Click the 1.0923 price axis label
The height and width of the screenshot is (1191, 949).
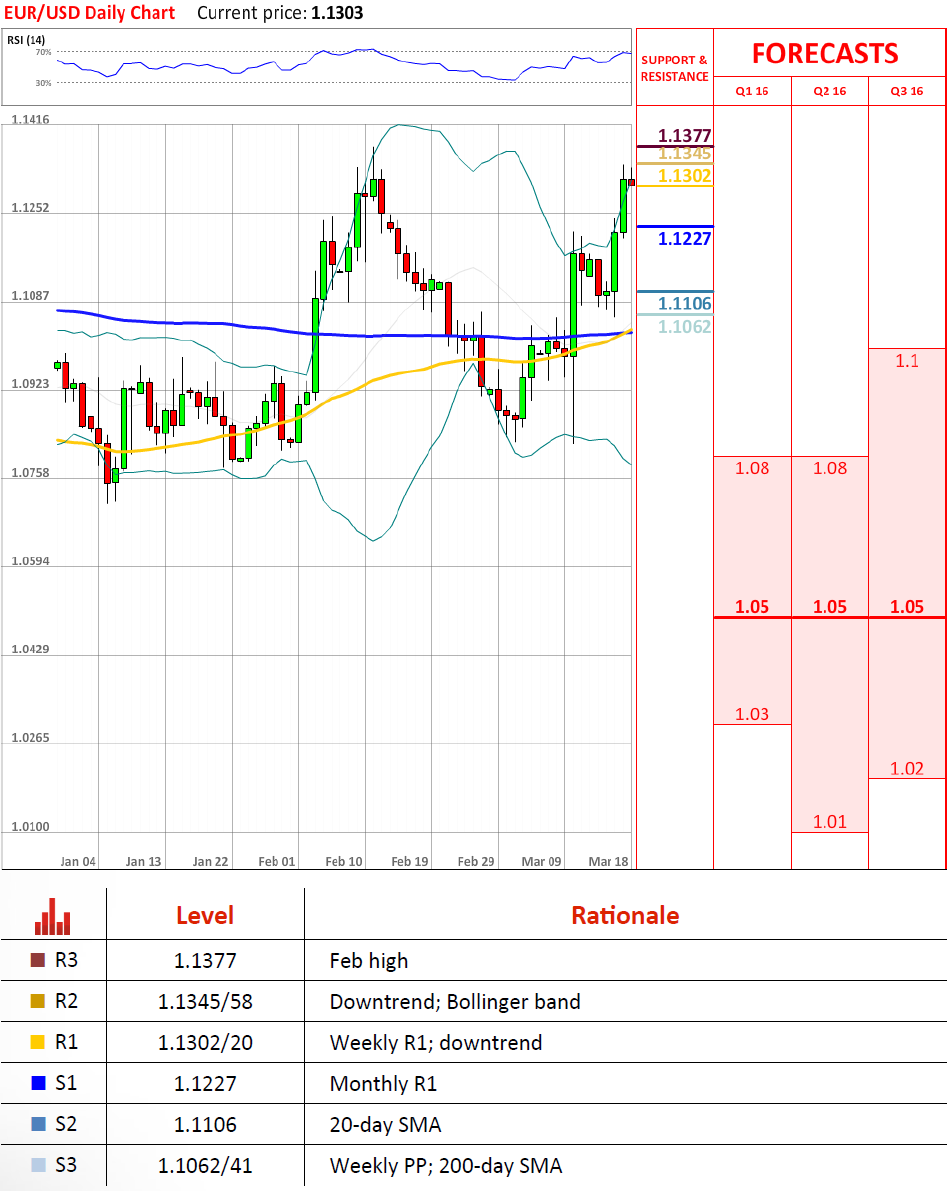point(30,384)
